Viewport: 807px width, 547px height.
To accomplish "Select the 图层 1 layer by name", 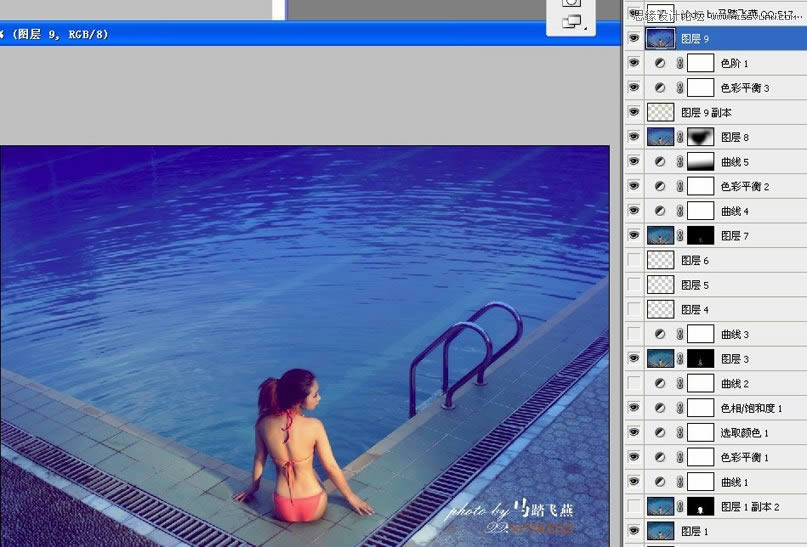I will point(694,531).
